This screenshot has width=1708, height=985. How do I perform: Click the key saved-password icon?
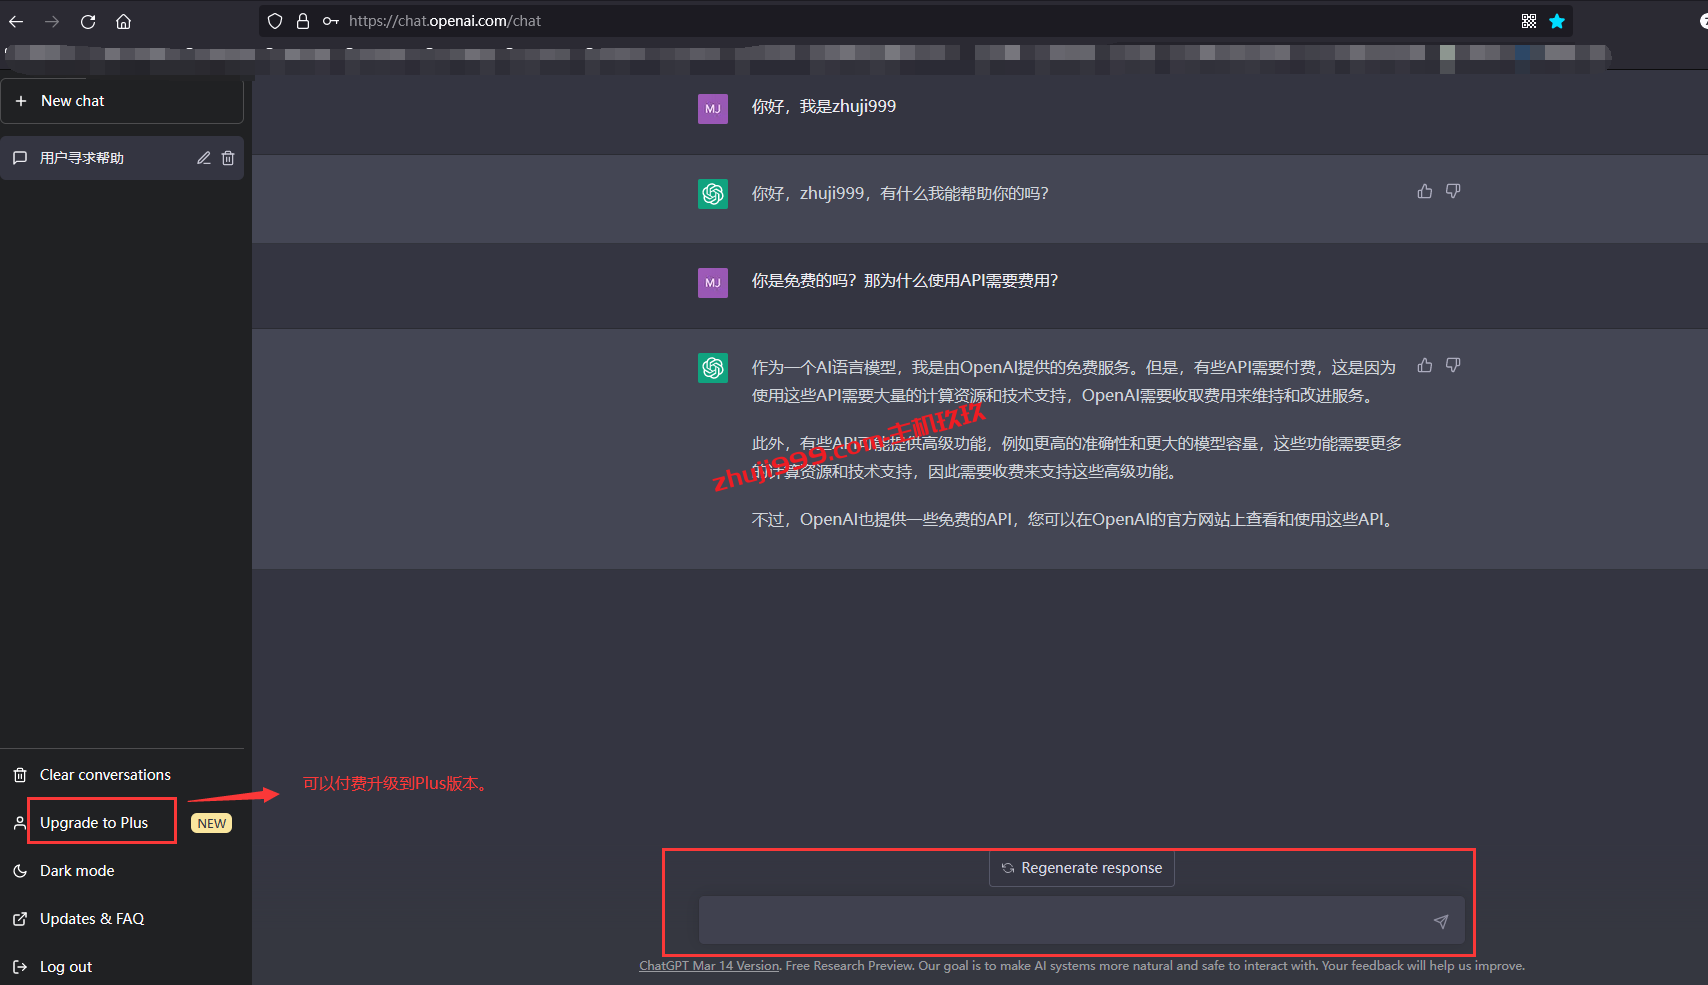click(330, 21)
